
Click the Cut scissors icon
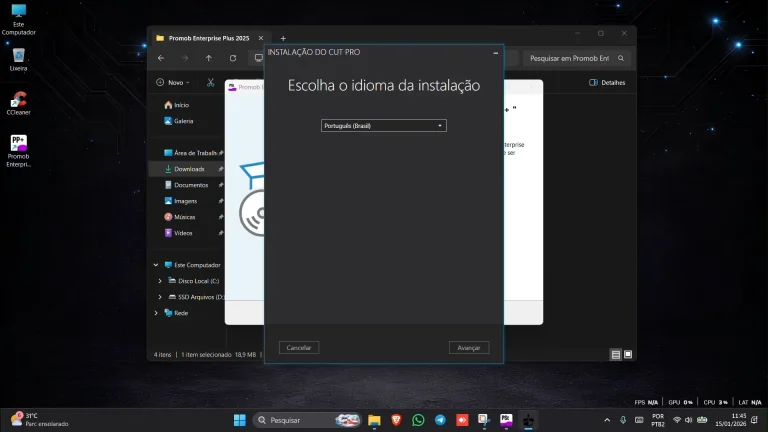211,82
